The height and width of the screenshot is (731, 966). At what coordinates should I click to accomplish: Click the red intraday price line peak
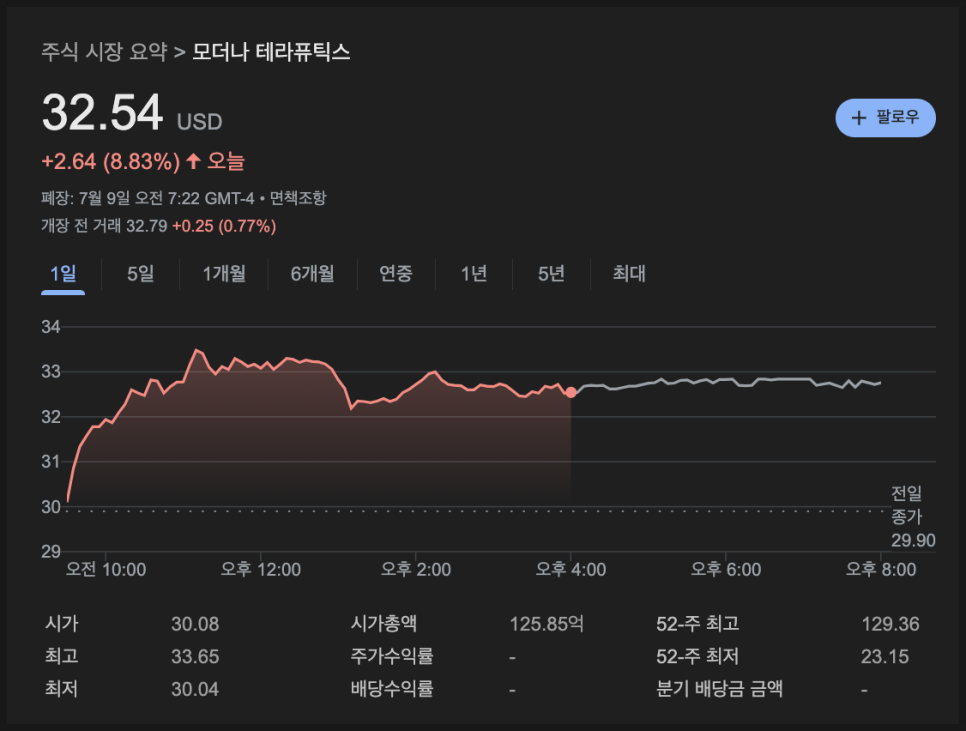click(x=197, y=350)
